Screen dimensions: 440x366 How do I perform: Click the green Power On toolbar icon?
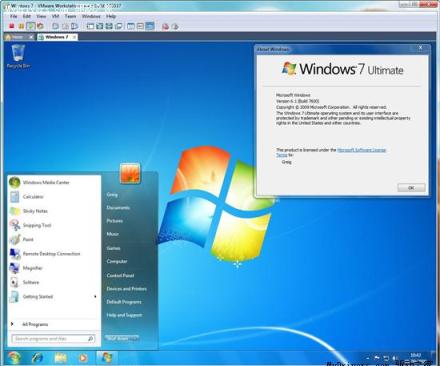pos(31,26)
